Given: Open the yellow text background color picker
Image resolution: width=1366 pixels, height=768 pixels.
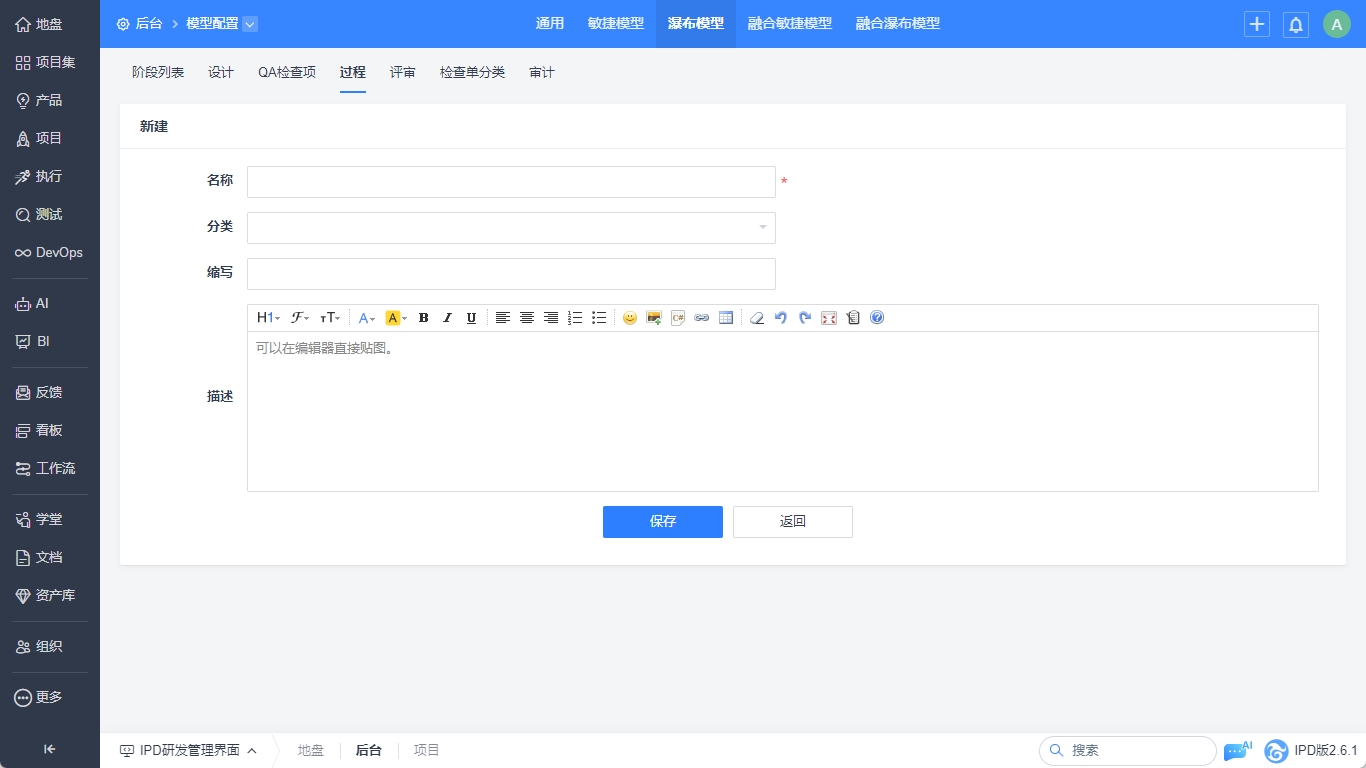Looking at the screenshot, I should click(396, 318).
